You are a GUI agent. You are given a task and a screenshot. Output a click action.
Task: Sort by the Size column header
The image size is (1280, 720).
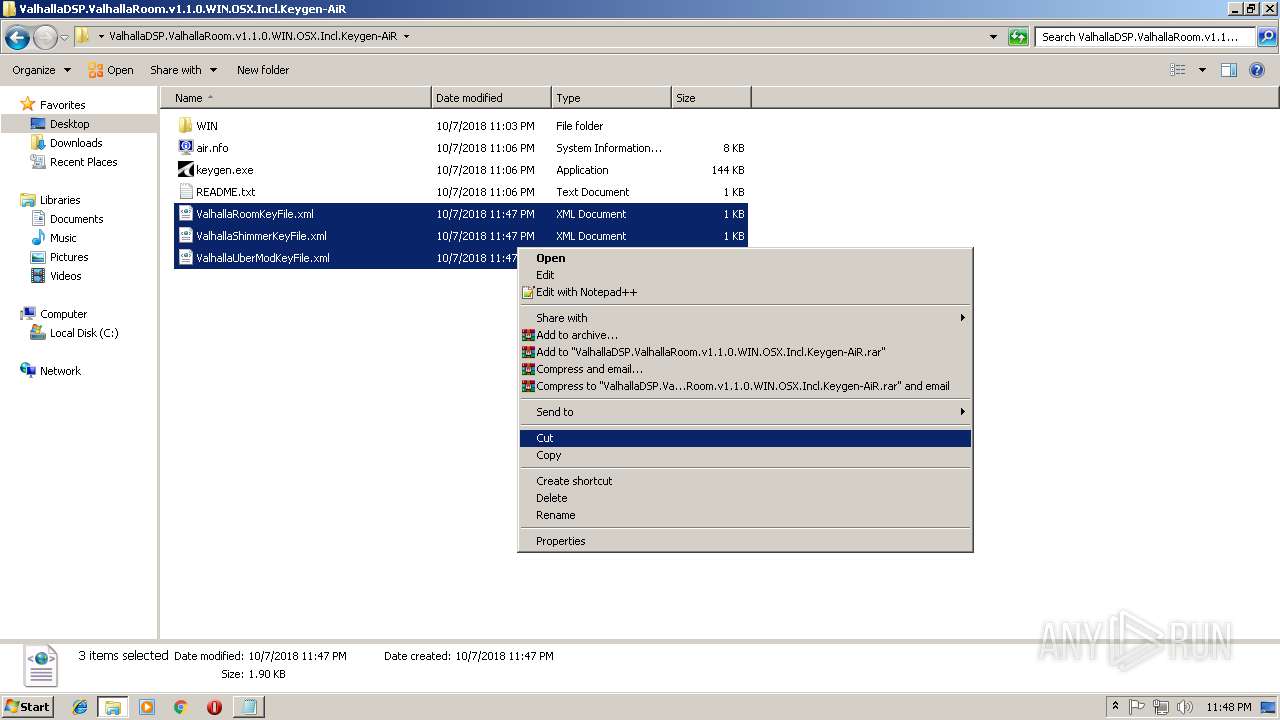711,98
